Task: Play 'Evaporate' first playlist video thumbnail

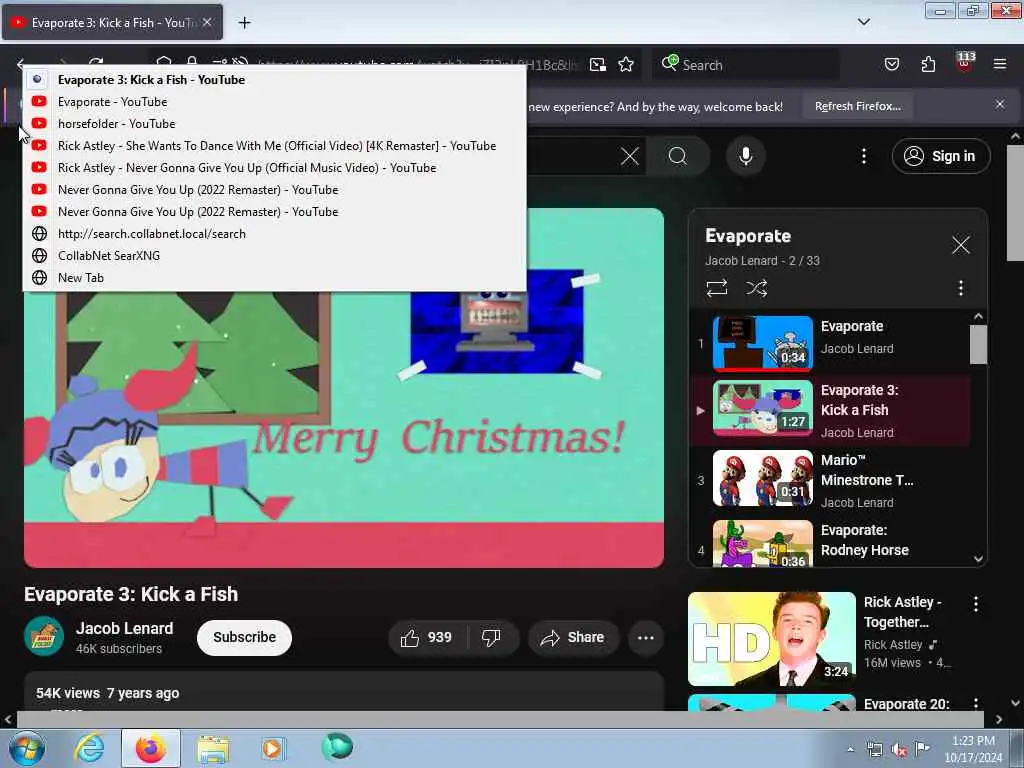Action: pos(763,343)
